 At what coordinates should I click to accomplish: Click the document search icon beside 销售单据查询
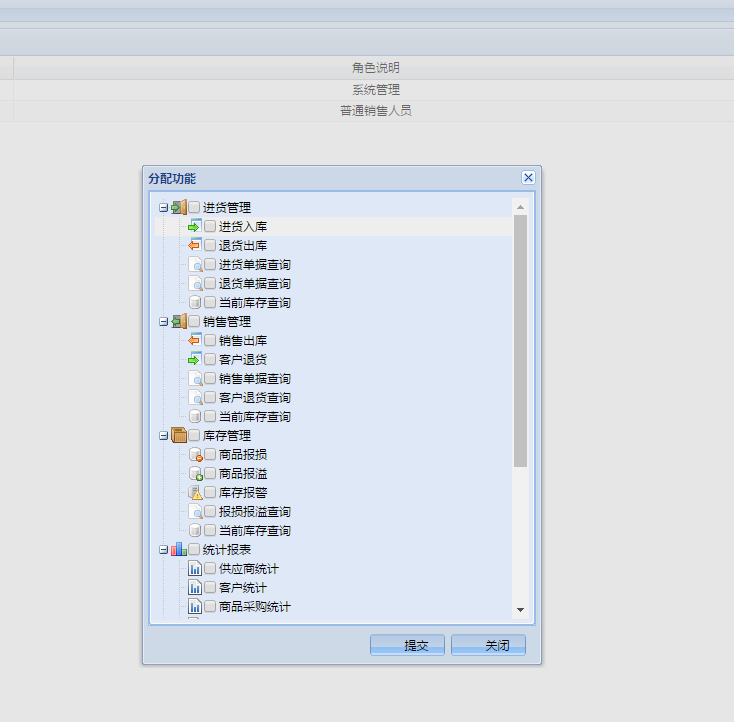point(195,378)
